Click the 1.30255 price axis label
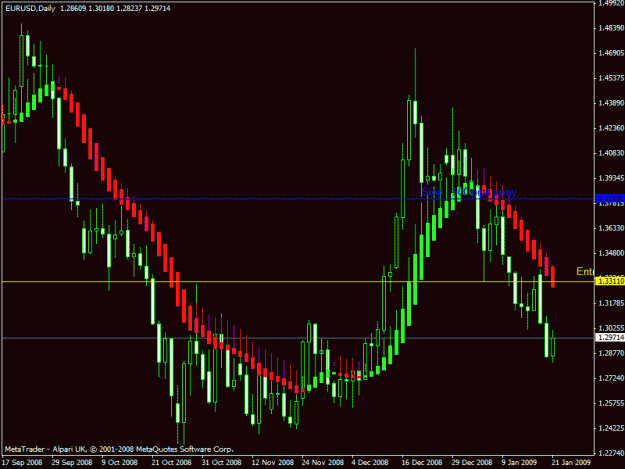 click(611, 328)
